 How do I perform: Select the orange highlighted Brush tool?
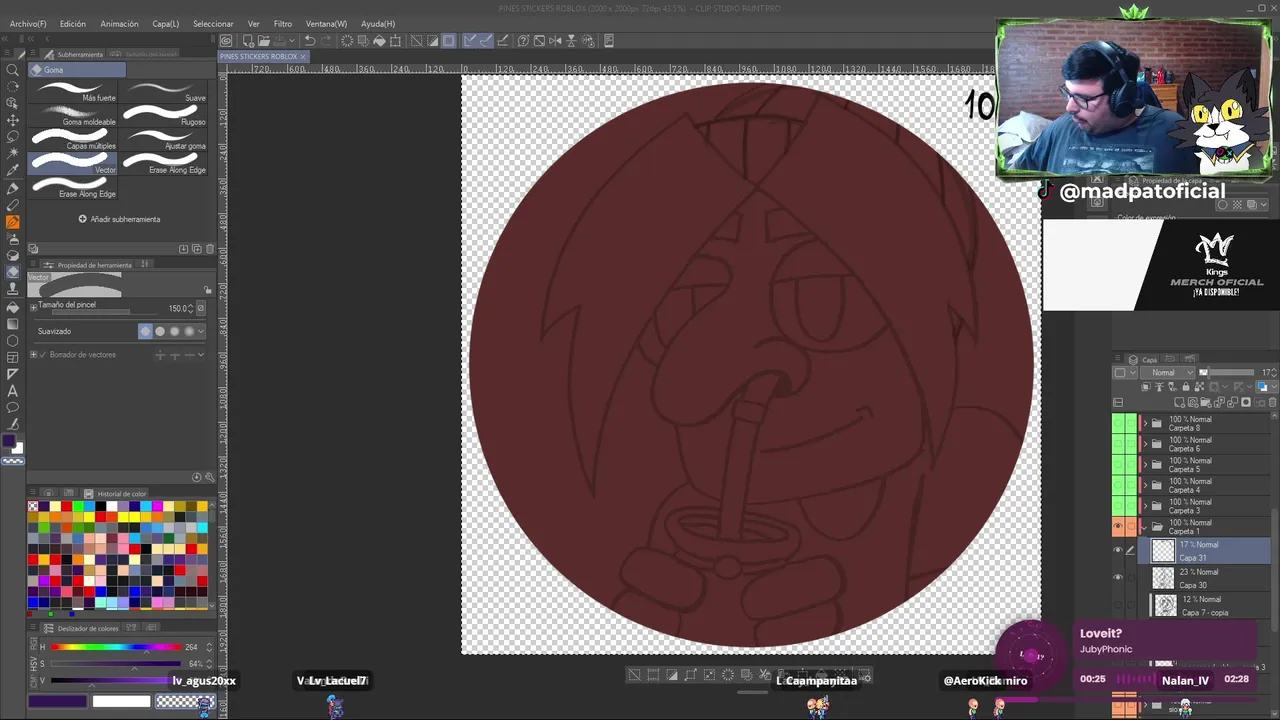(x=13, y=222)
